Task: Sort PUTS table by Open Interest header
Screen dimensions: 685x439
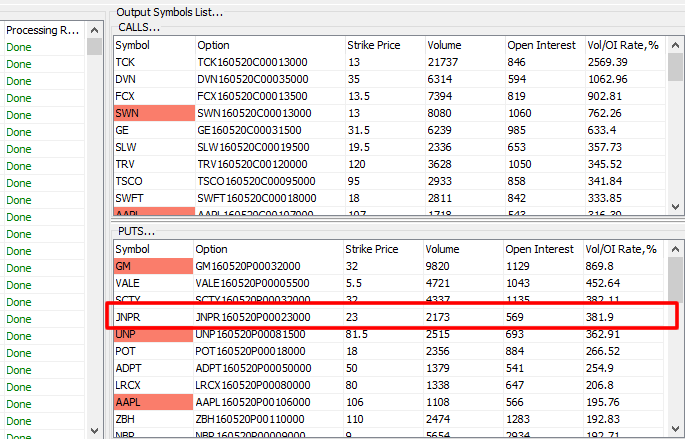Action: coord(543,249)
